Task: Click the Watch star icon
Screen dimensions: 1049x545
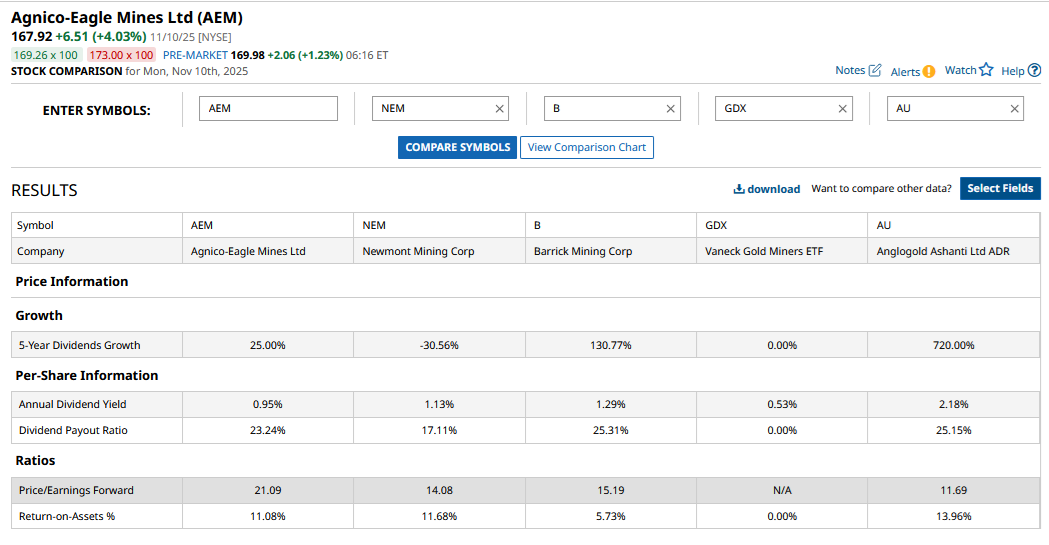Action: (x=986, y=70)
